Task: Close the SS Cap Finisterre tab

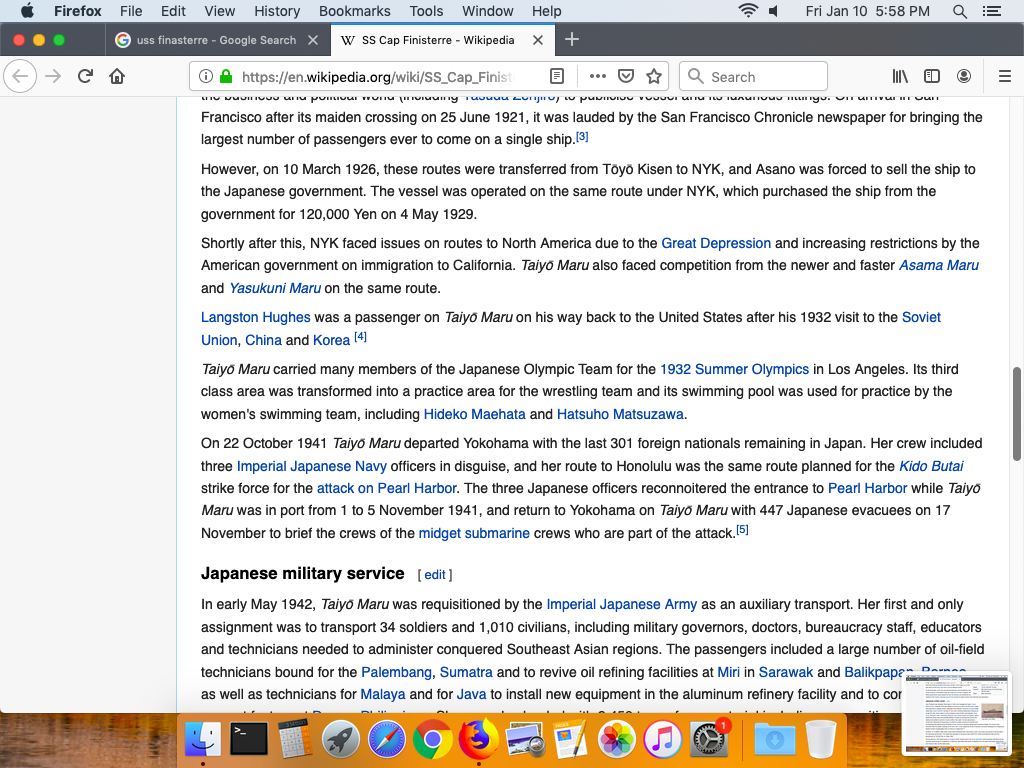Action: (x=537, y=40)
